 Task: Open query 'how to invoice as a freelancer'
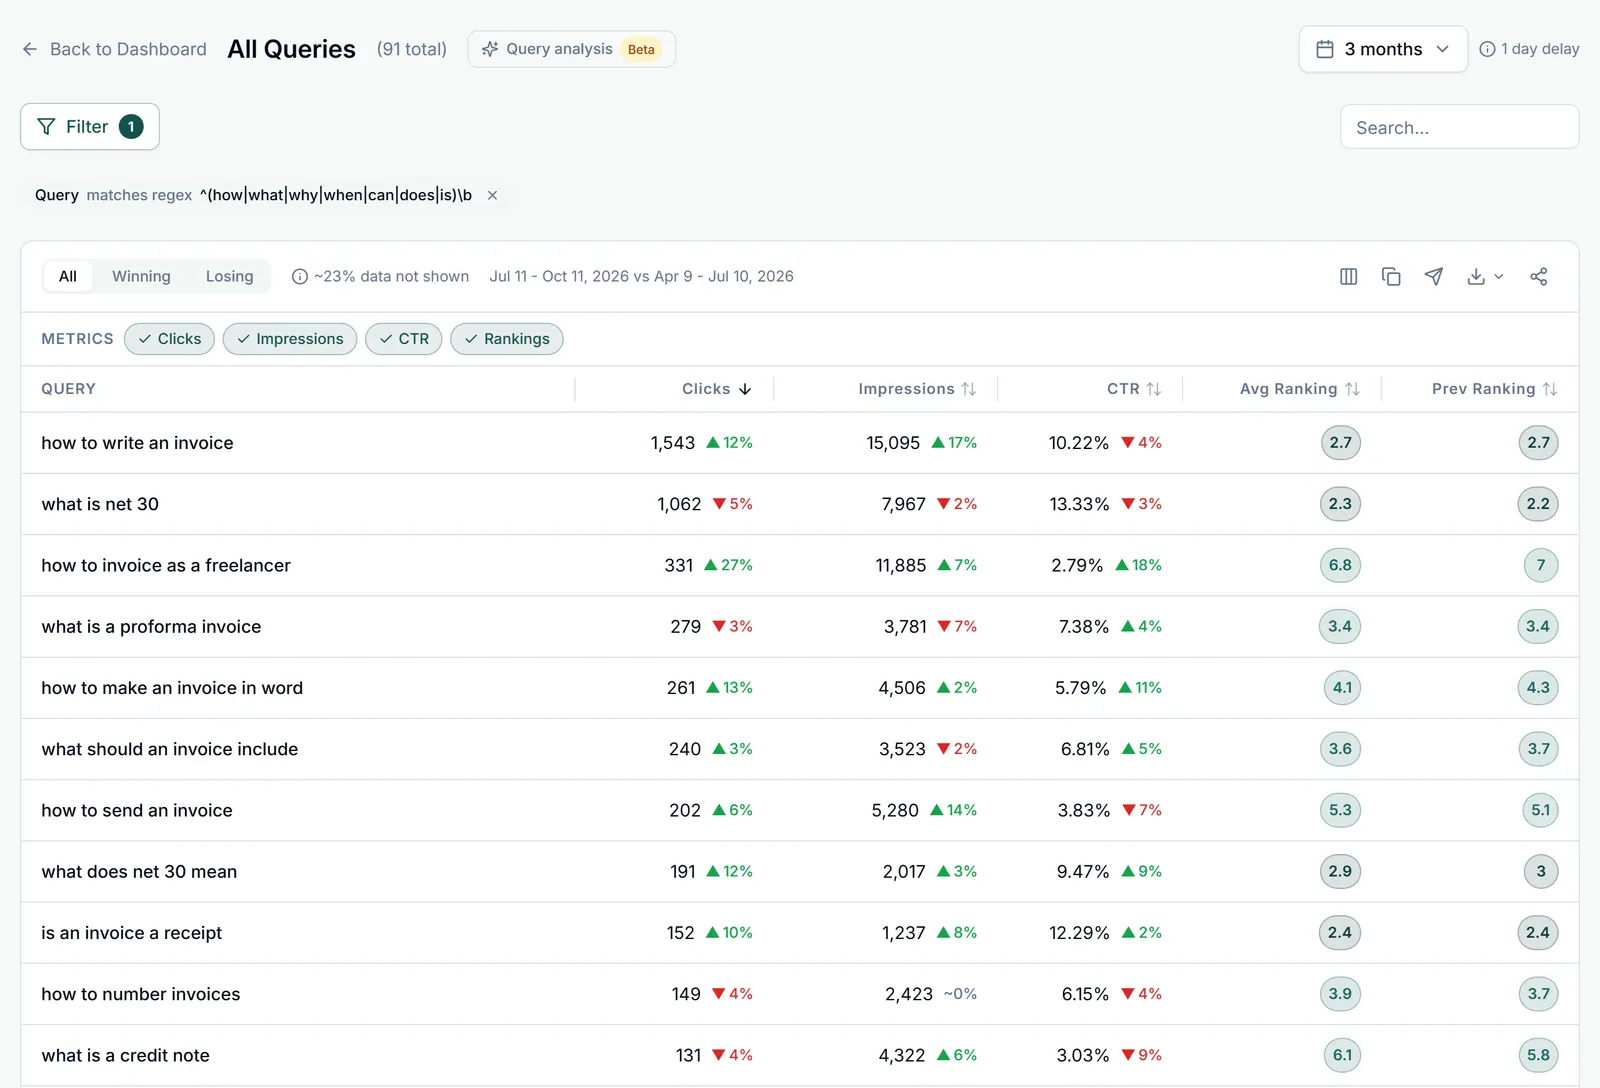tap(166, 565)
